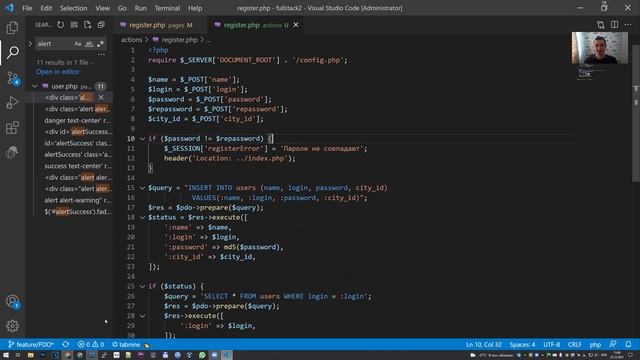The width and height of the screenshot is (640, 360).
Task: Open the Run menu
Action: pos(140,8)
